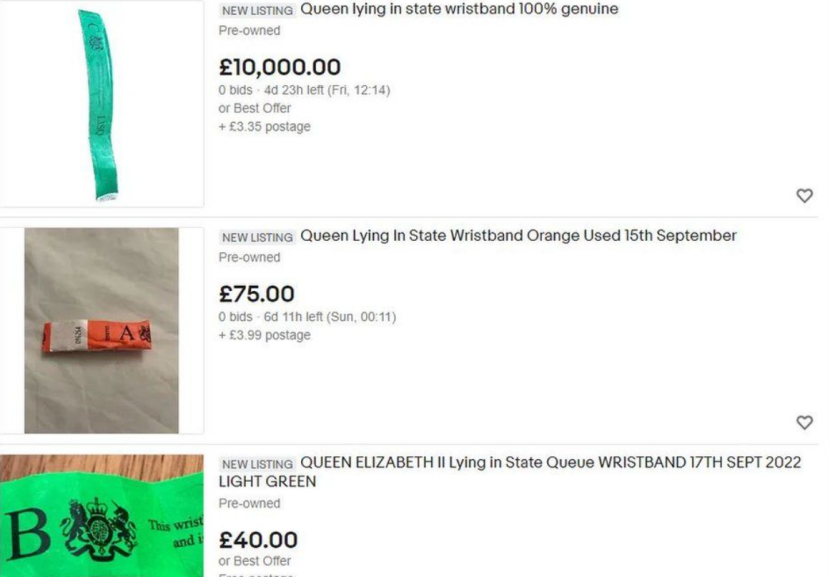This screenshot has width=831, height=577.
Task: Click the £75.00 price
Action: 257,294
